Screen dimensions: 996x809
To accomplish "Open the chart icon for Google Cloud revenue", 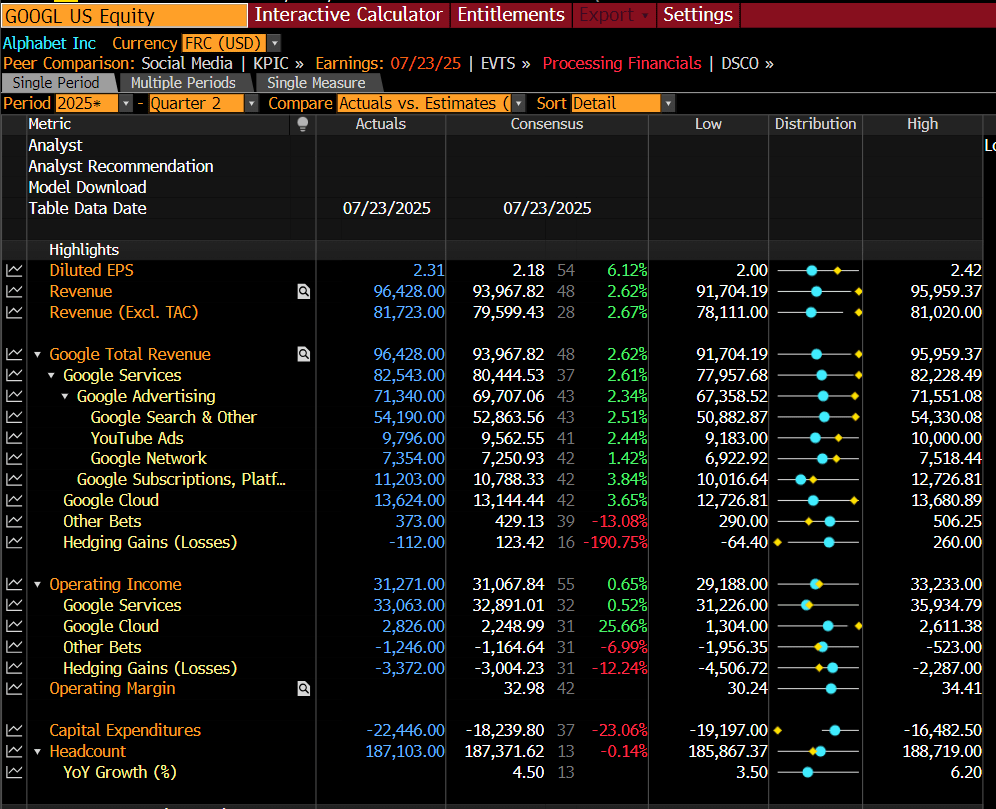I will [x=14, y=500].
